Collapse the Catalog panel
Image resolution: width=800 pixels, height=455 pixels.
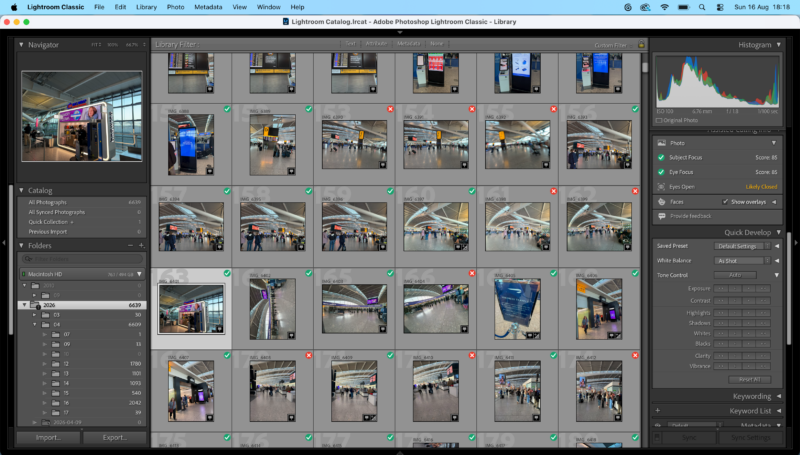pyautogui.click(x=21, y=190)
